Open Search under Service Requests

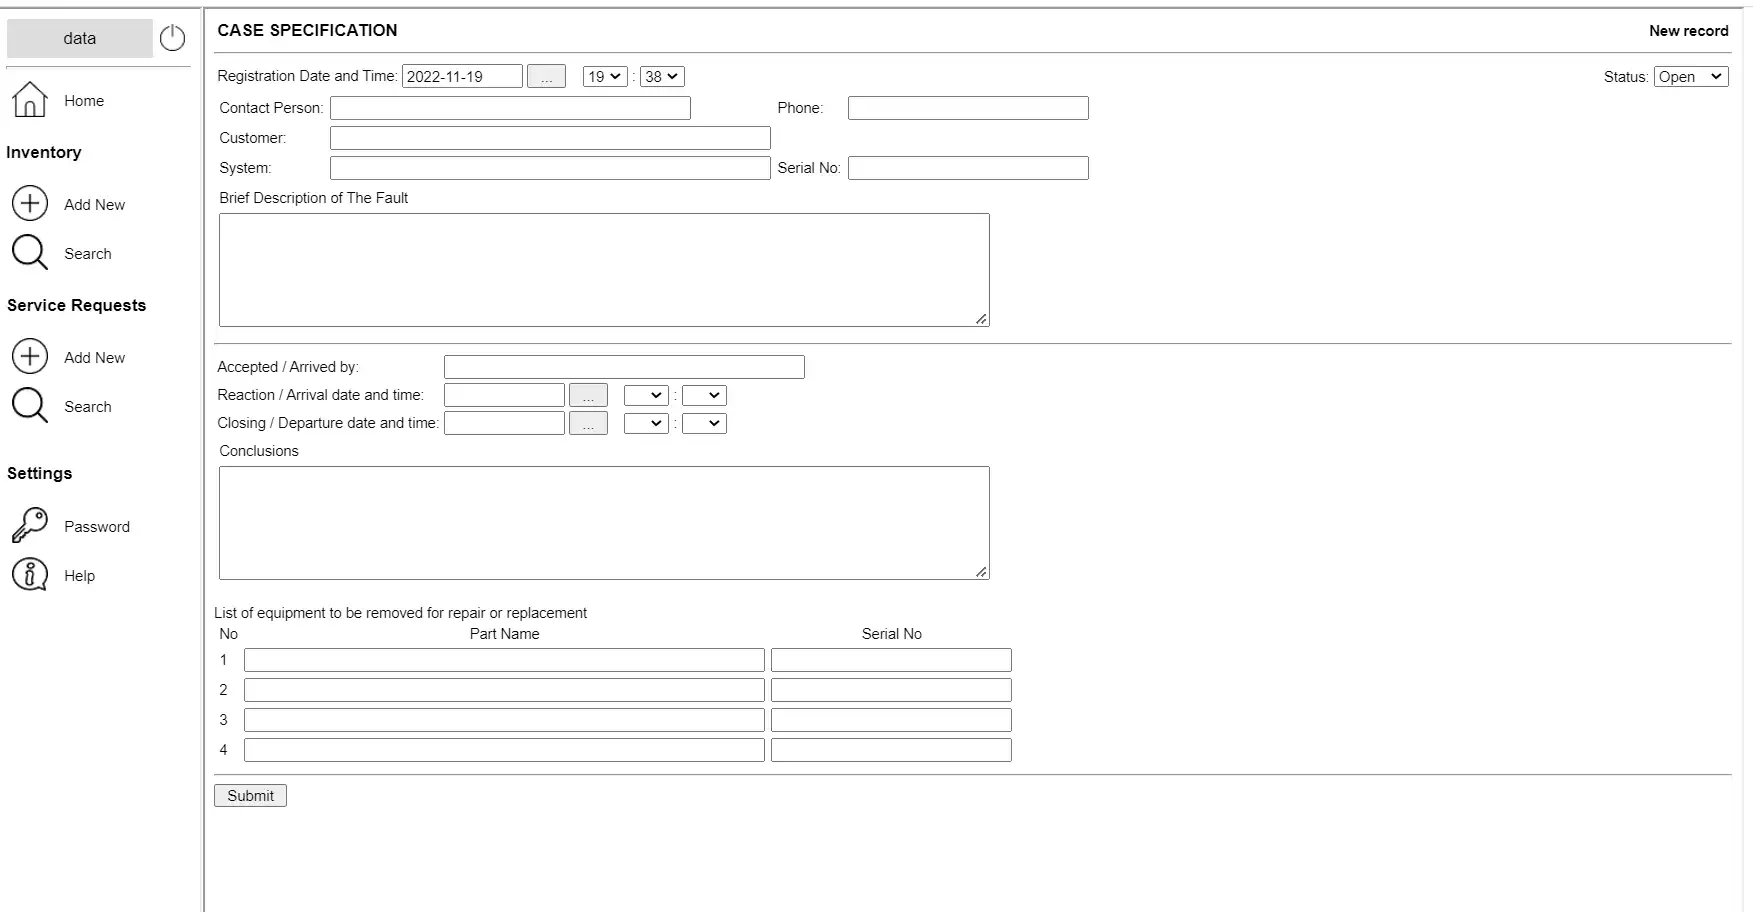(x=88, y=407)
